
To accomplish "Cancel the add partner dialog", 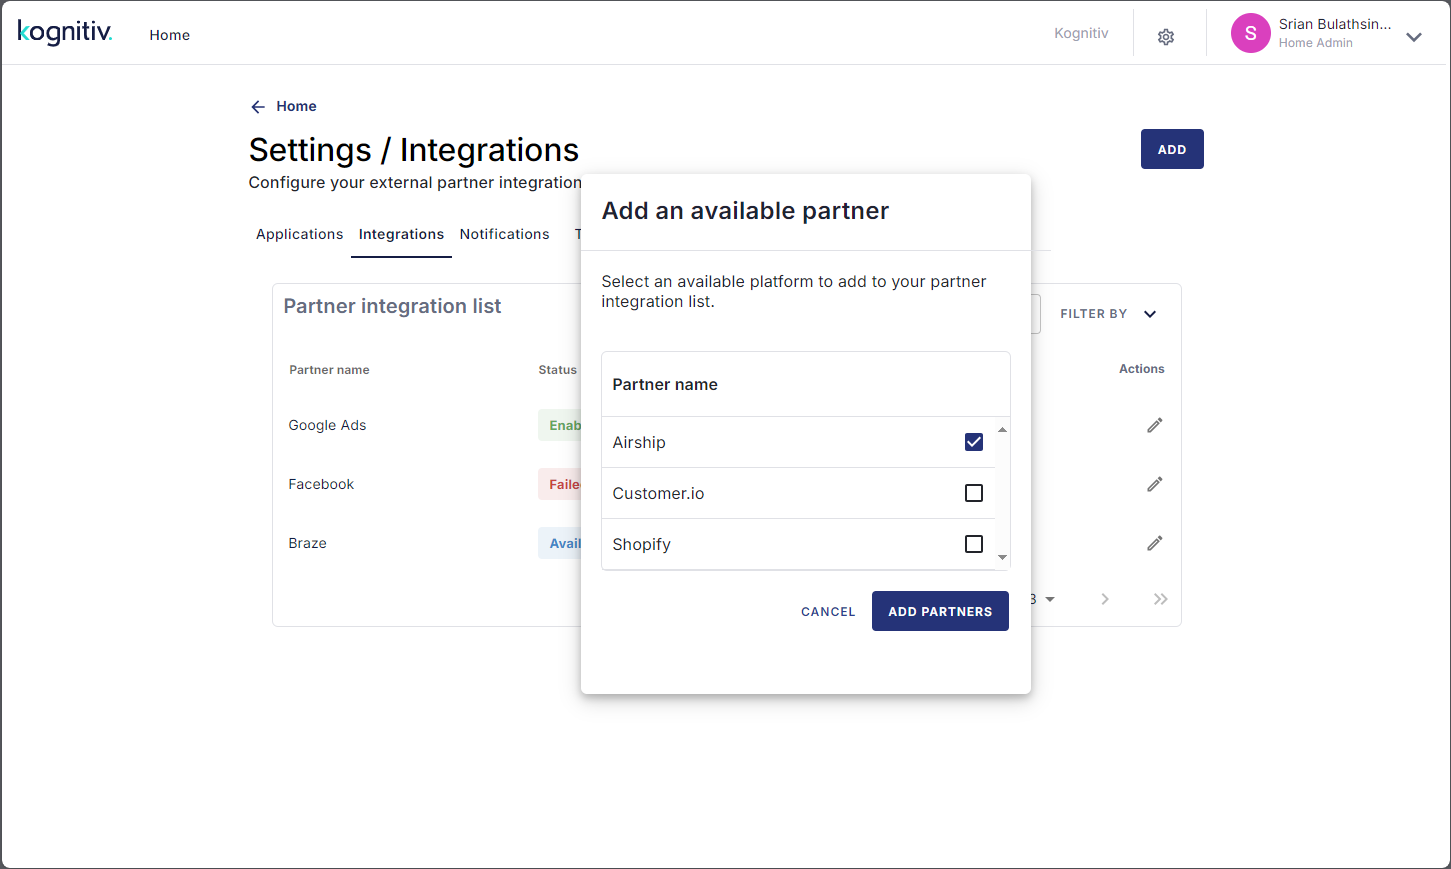I will point(828,611).
